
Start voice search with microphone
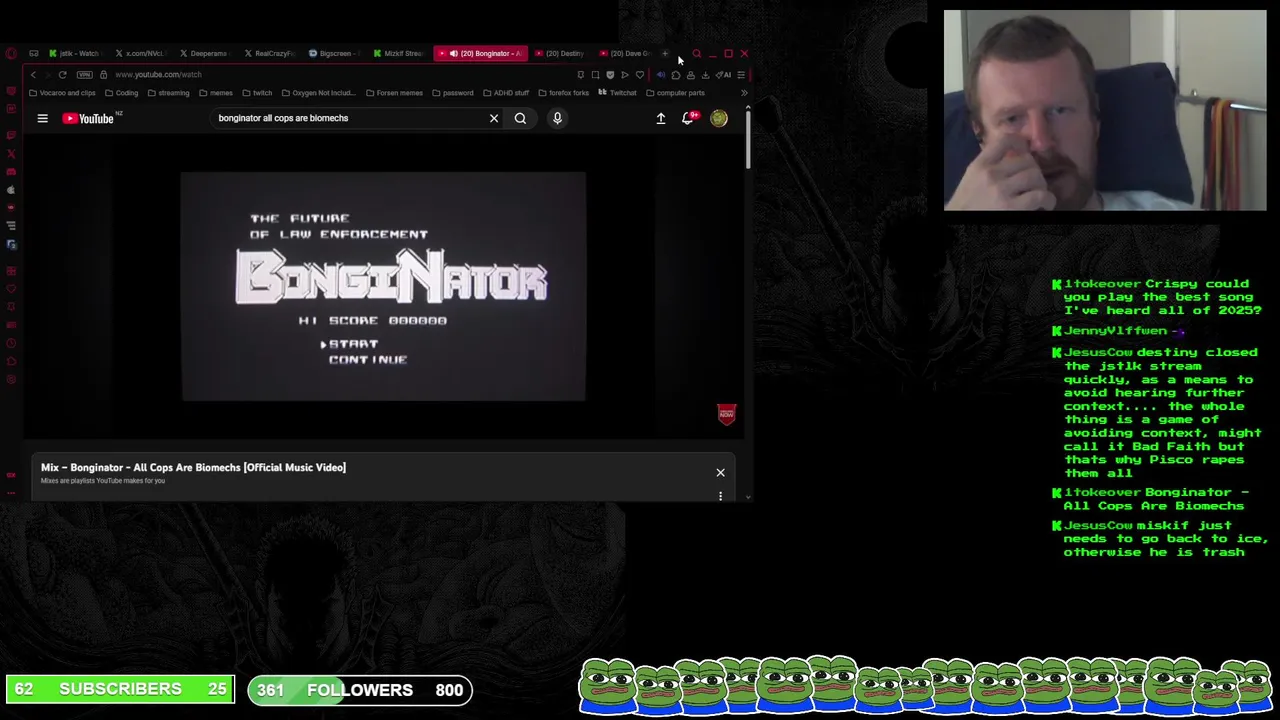[557, 118]
